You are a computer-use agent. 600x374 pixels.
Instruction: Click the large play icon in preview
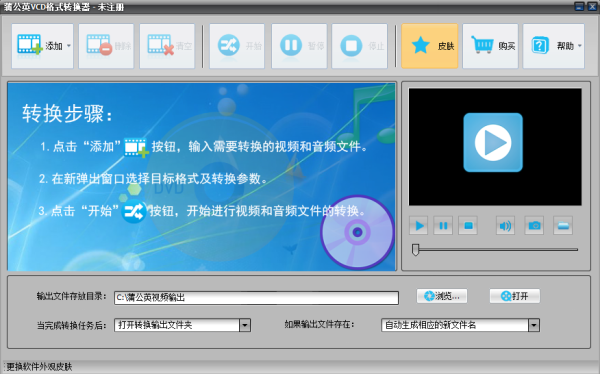pyautogui.click(x=493, y=142)
